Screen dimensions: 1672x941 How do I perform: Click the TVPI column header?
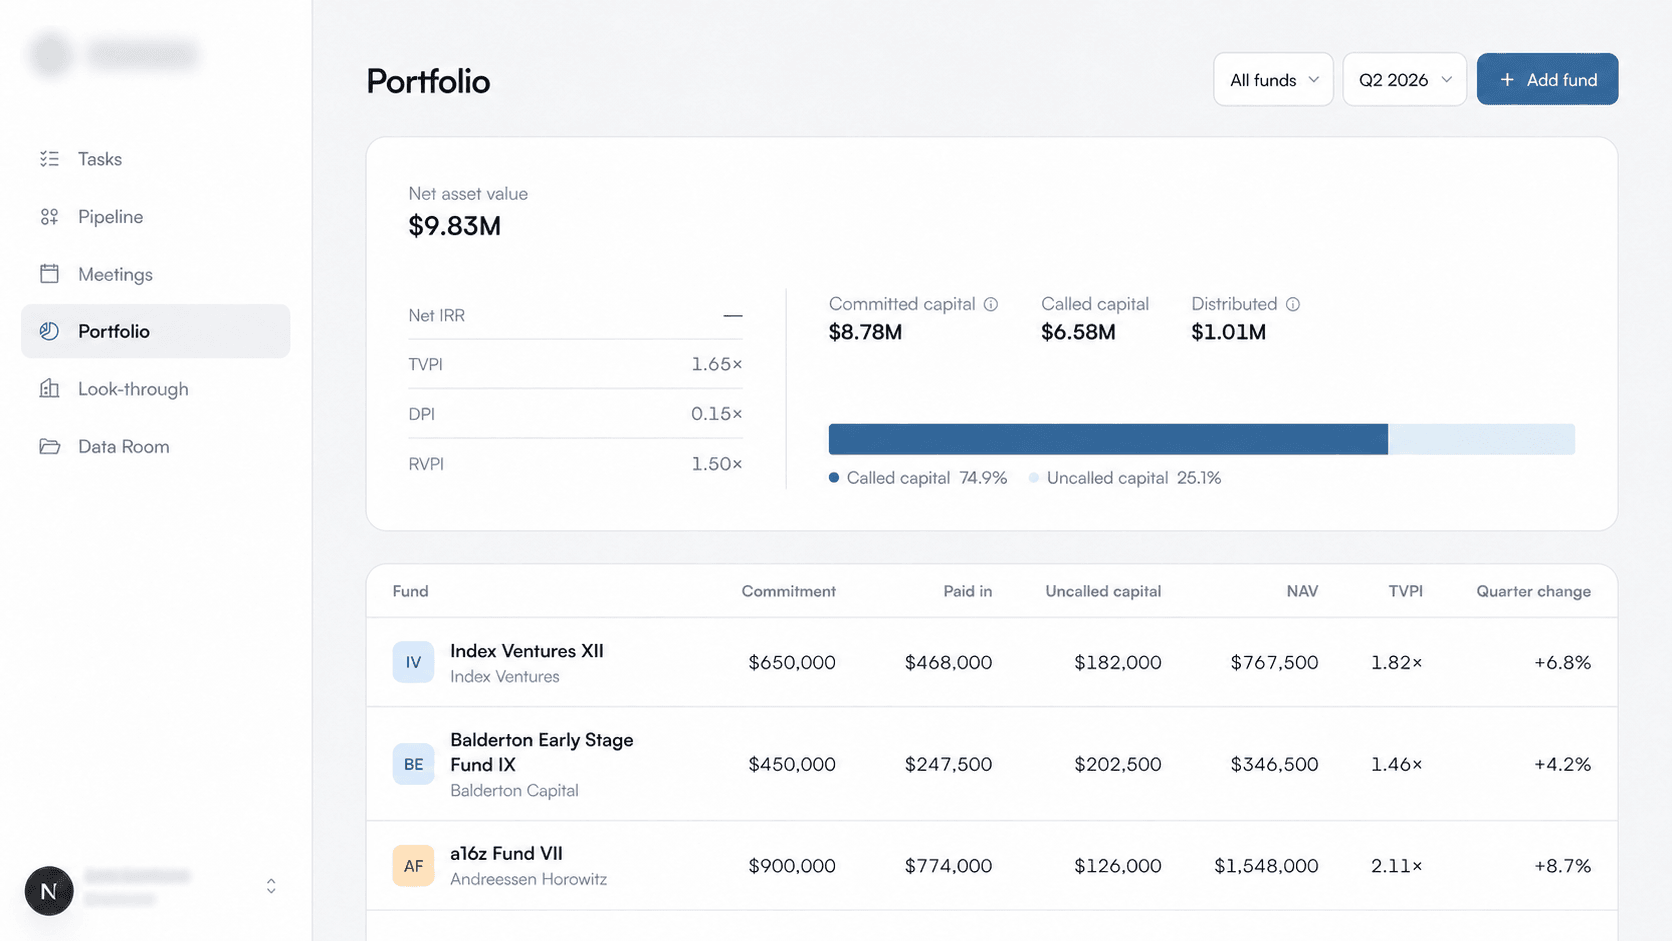coord(1405,591)
